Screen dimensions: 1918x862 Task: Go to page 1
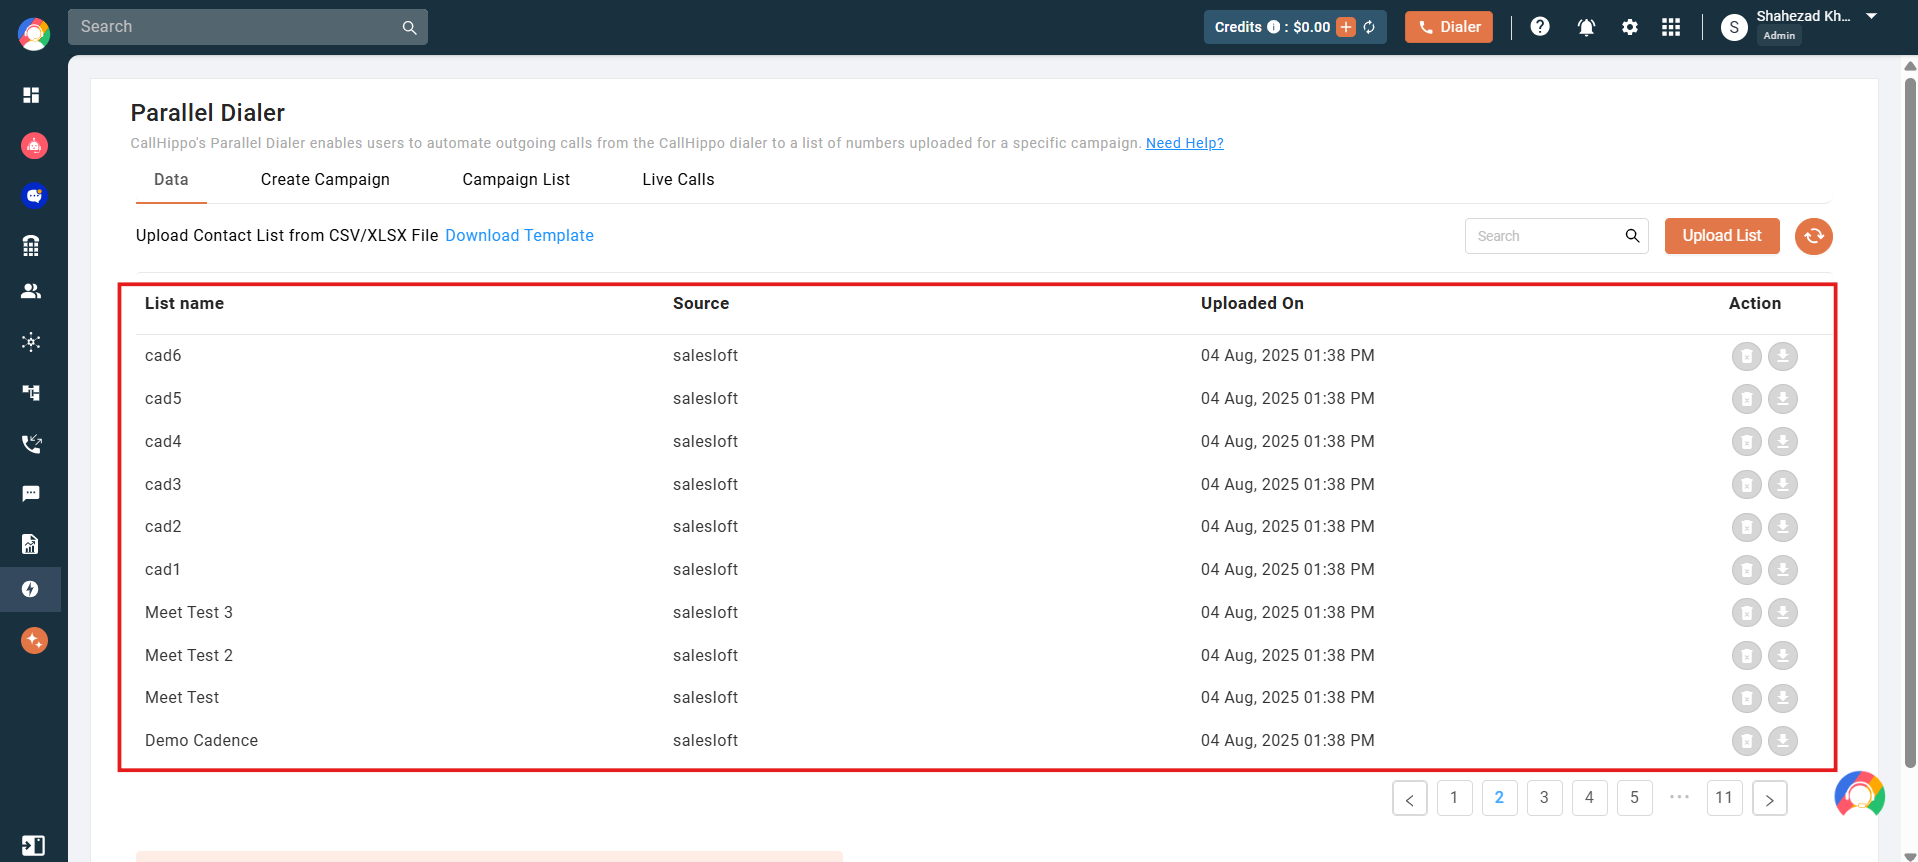1455,798
